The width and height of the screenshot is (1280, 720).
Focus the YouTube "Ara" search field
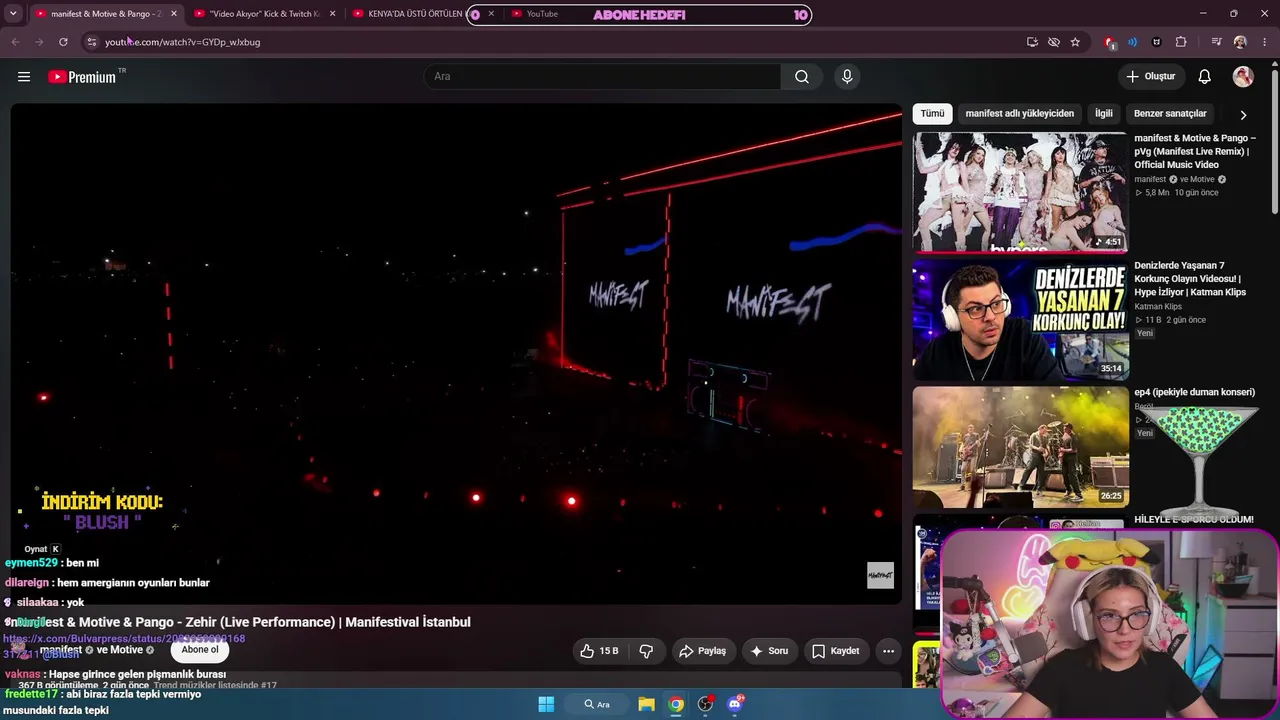(603, 77)
